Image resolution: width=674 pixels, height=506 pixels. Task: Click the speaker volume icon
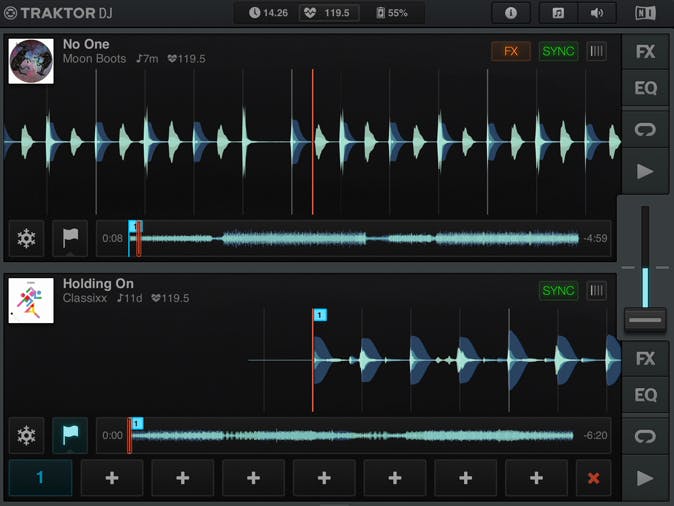pos(597,13)
